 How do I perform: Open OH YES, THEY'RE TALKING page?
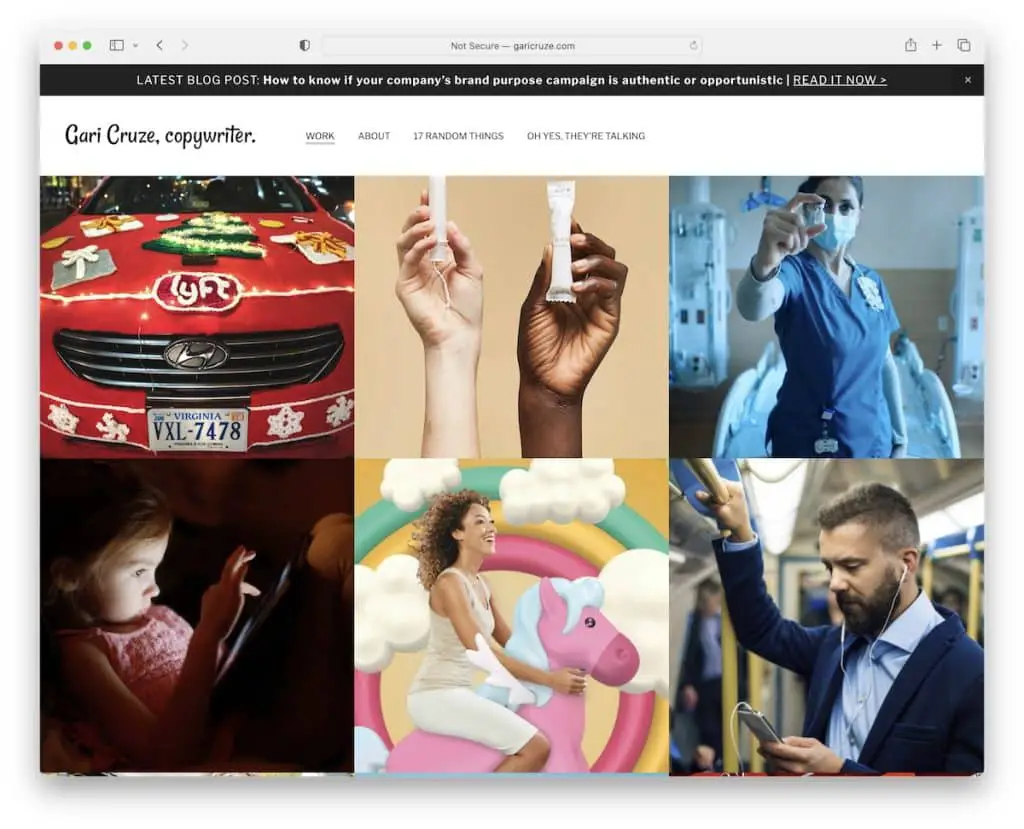pyautogui.click(x=585, y=136)
